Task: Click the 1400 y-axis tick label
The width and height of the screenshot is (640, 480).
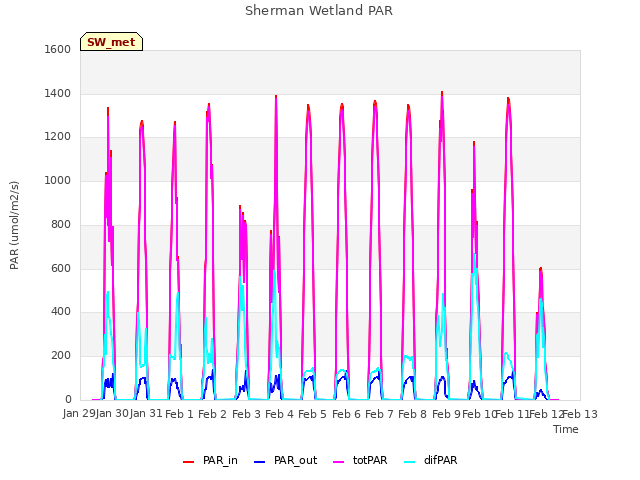Action: pos(58,93)
